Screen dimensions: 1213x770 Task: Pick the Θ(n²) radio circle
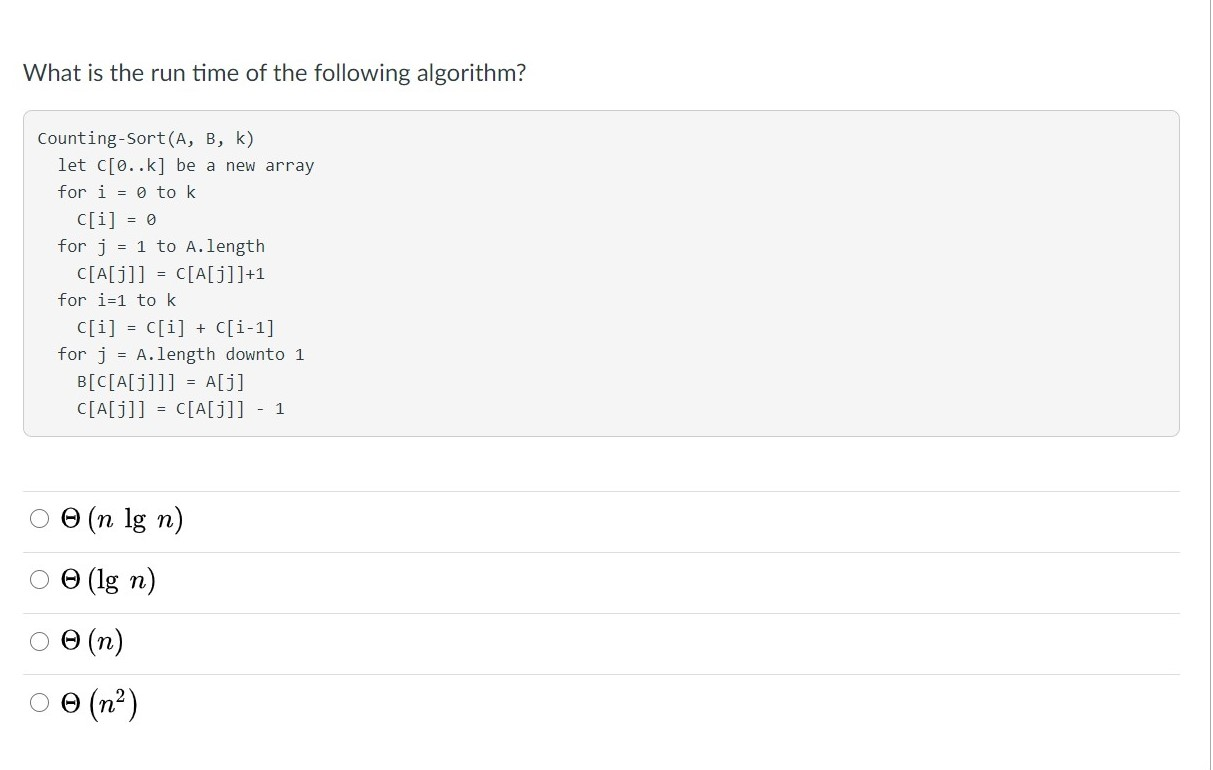point(39,703)
